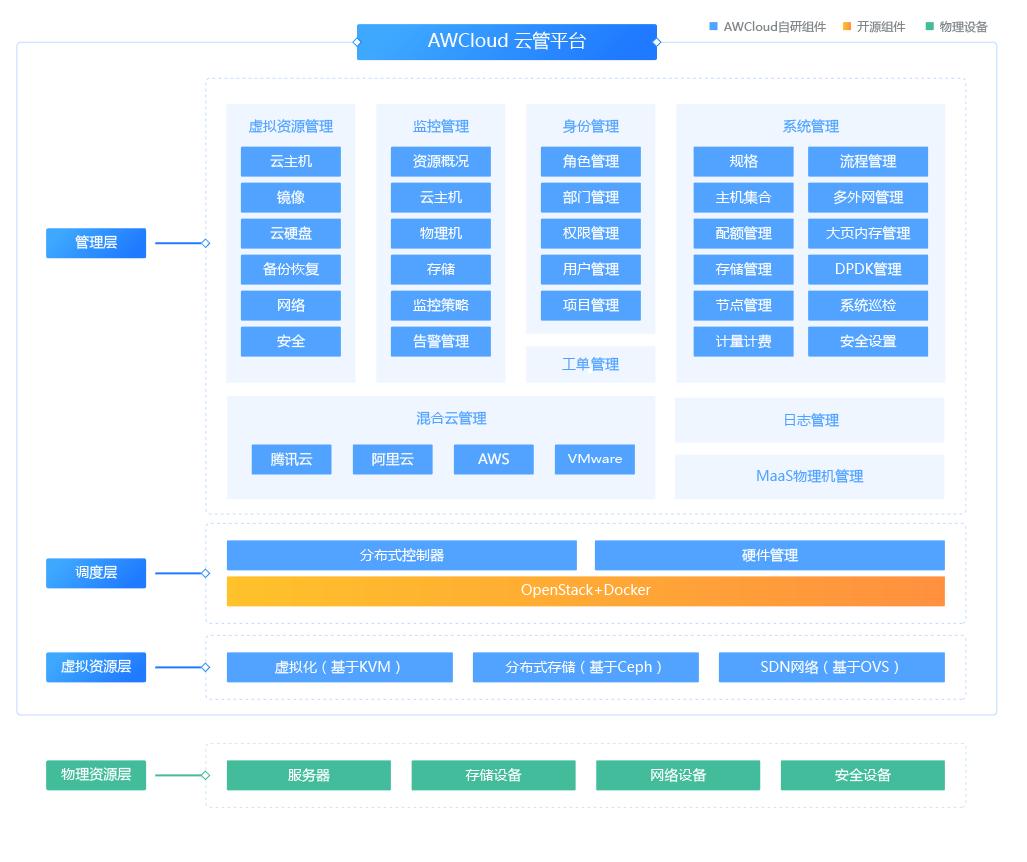
Task: Open the MaaS物理机管理 panel
Action: [809, 477]
